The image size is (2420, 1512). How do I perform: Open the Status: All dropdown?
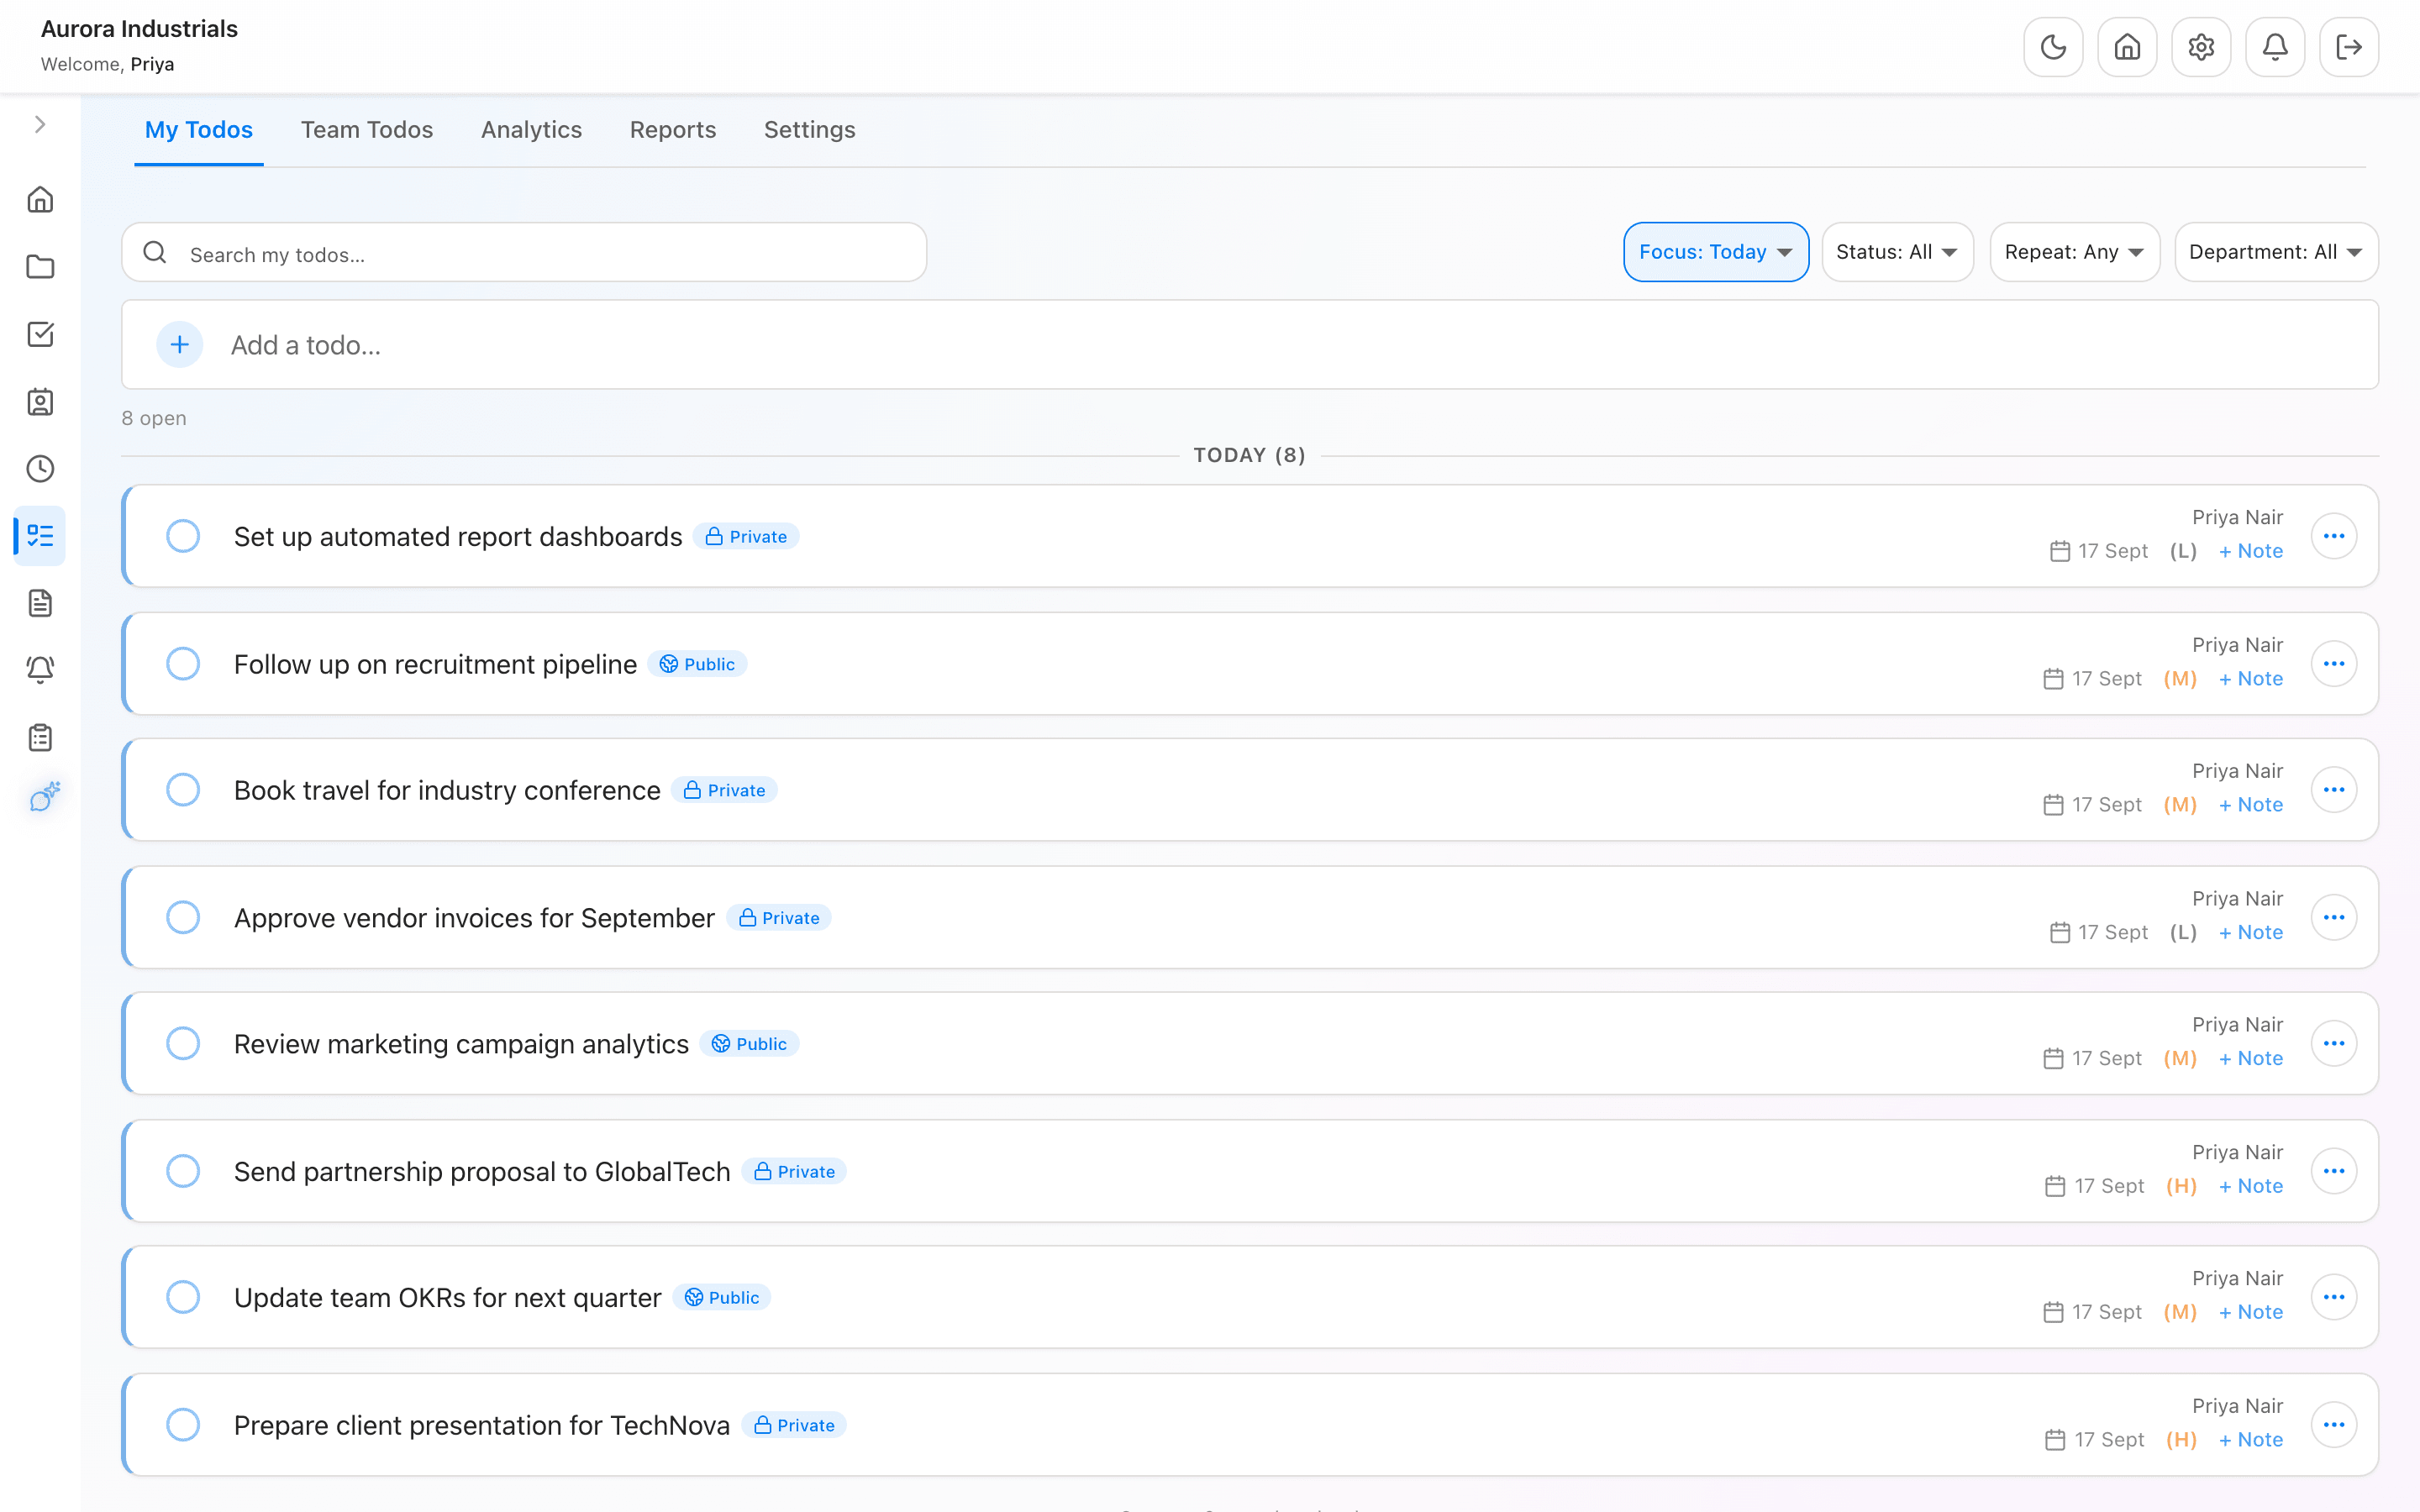1897,252
